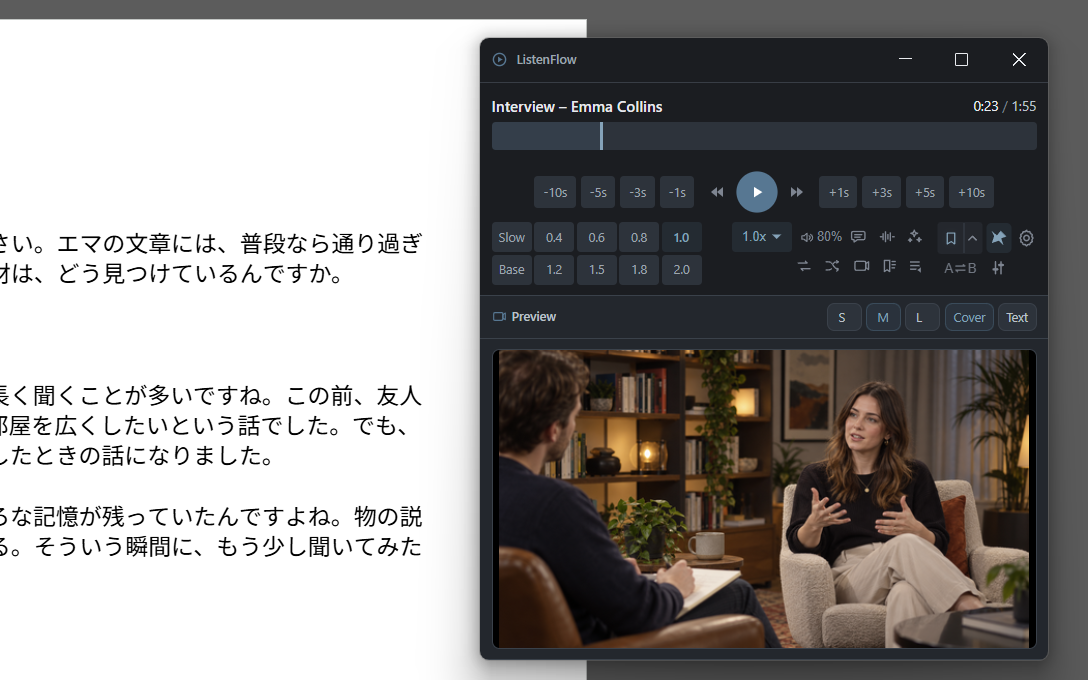Click the Interview – Emma Collins title
This screenshot has width=1088, height=680.
(x=577, y=107)
